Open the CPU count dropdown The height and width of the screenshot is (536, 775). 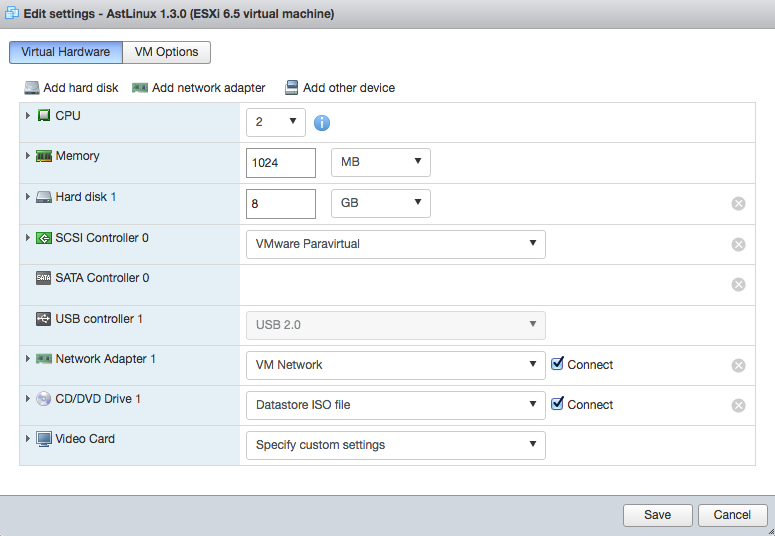[x=276, y=122]
